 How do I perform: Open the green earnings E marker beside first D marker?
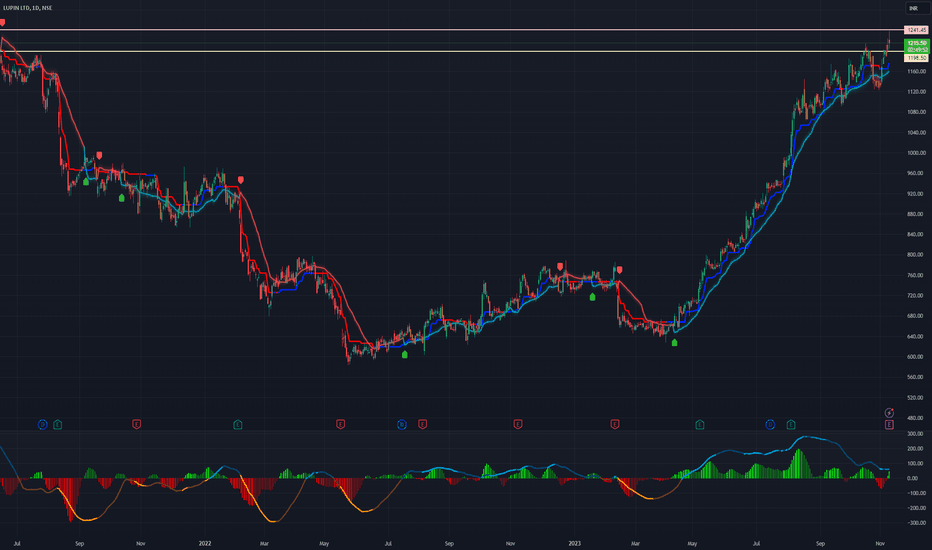(58, 425)
